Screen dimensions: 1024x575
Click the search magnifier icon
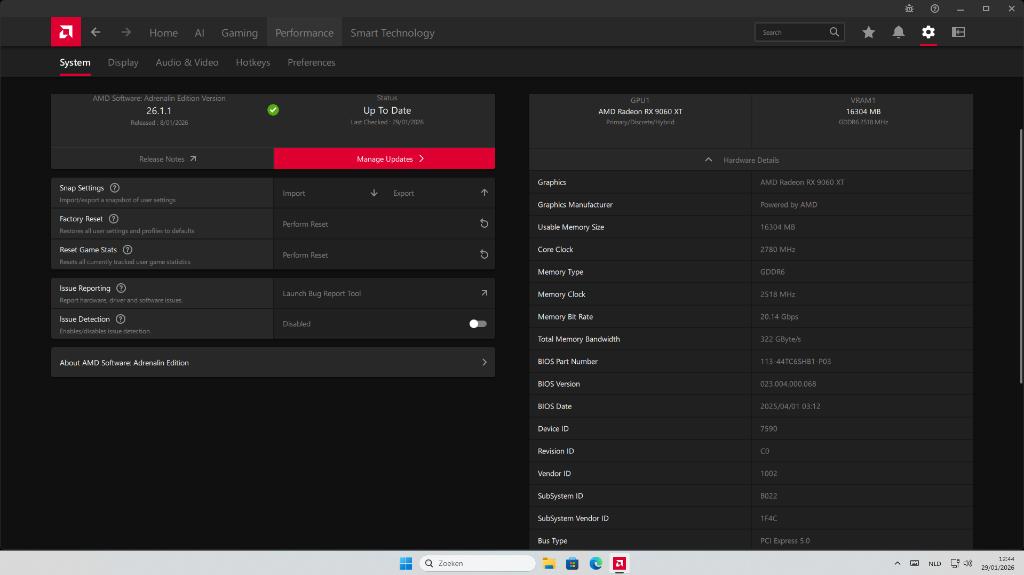point(834,32)
